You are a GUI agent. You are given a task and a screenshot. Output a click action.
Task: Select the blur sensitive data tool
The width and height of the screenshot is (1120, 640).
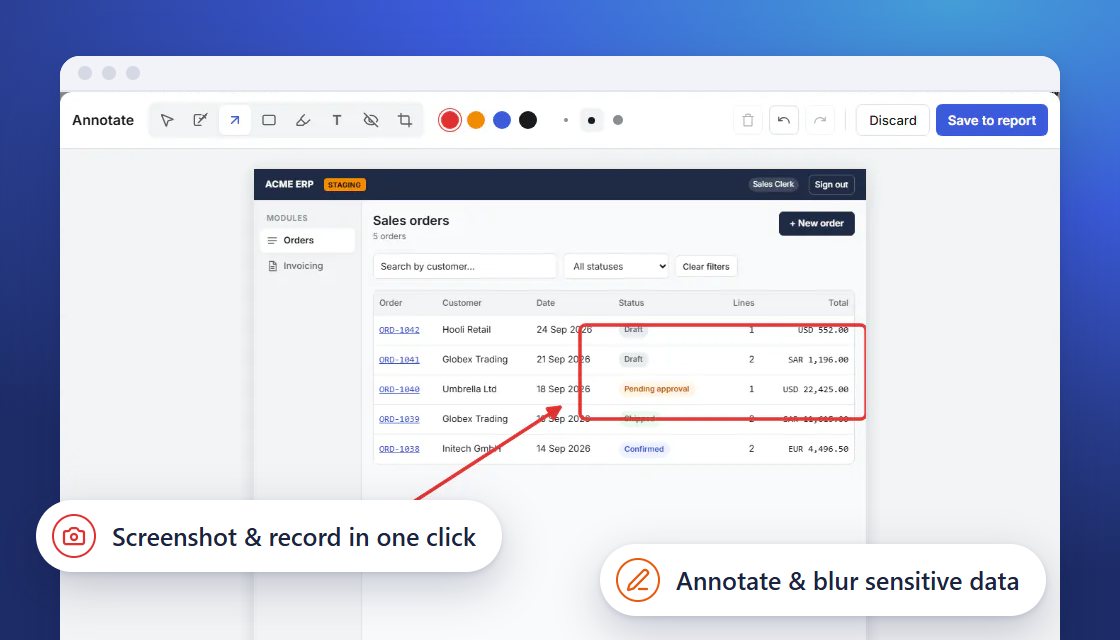tap(371, 120)
